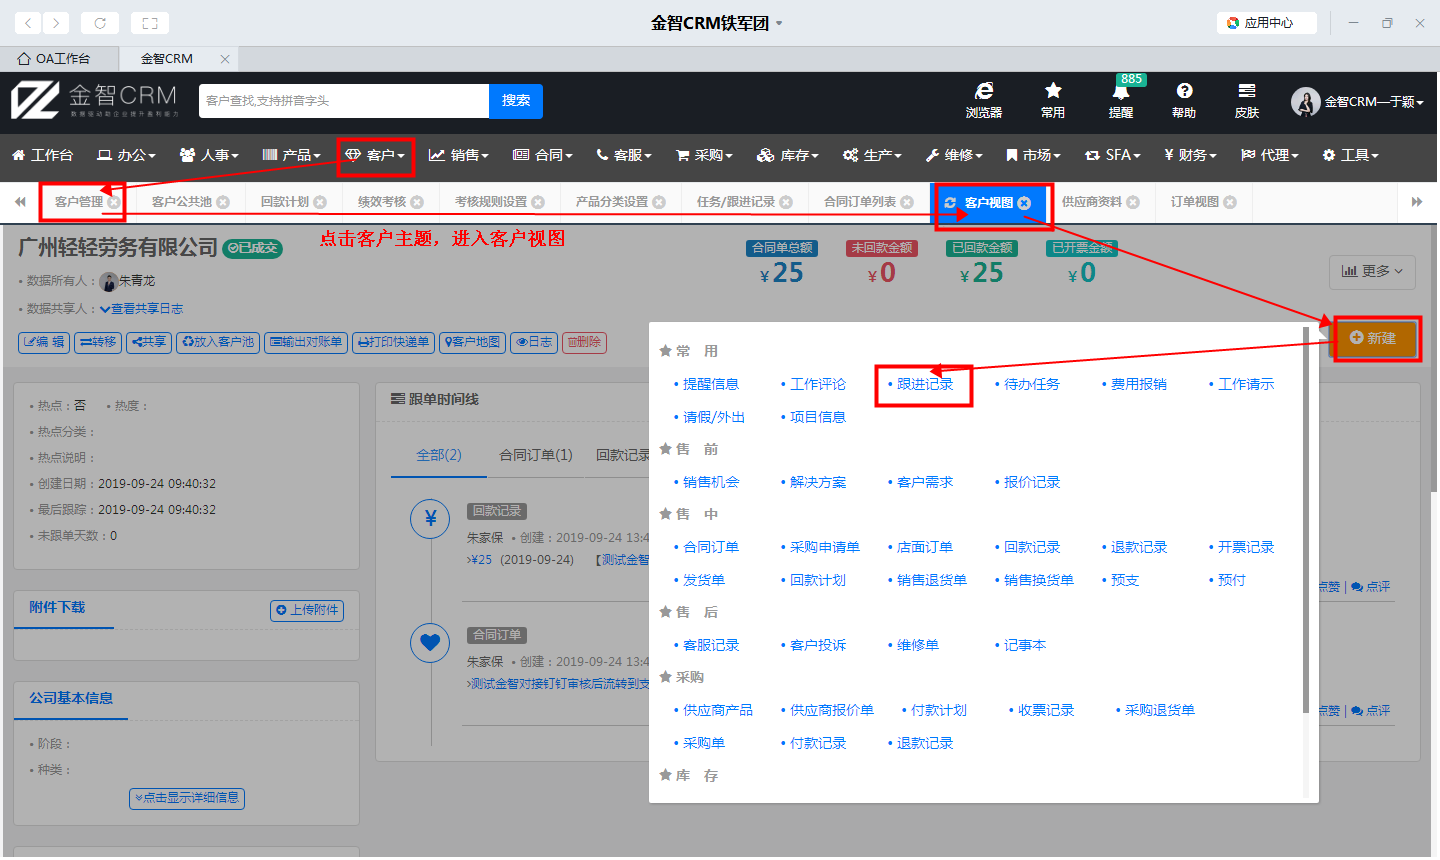Close the 产品分类设置 tab
The width and height of the screenshot is (1440, 860).
click(x=659, y=202)
